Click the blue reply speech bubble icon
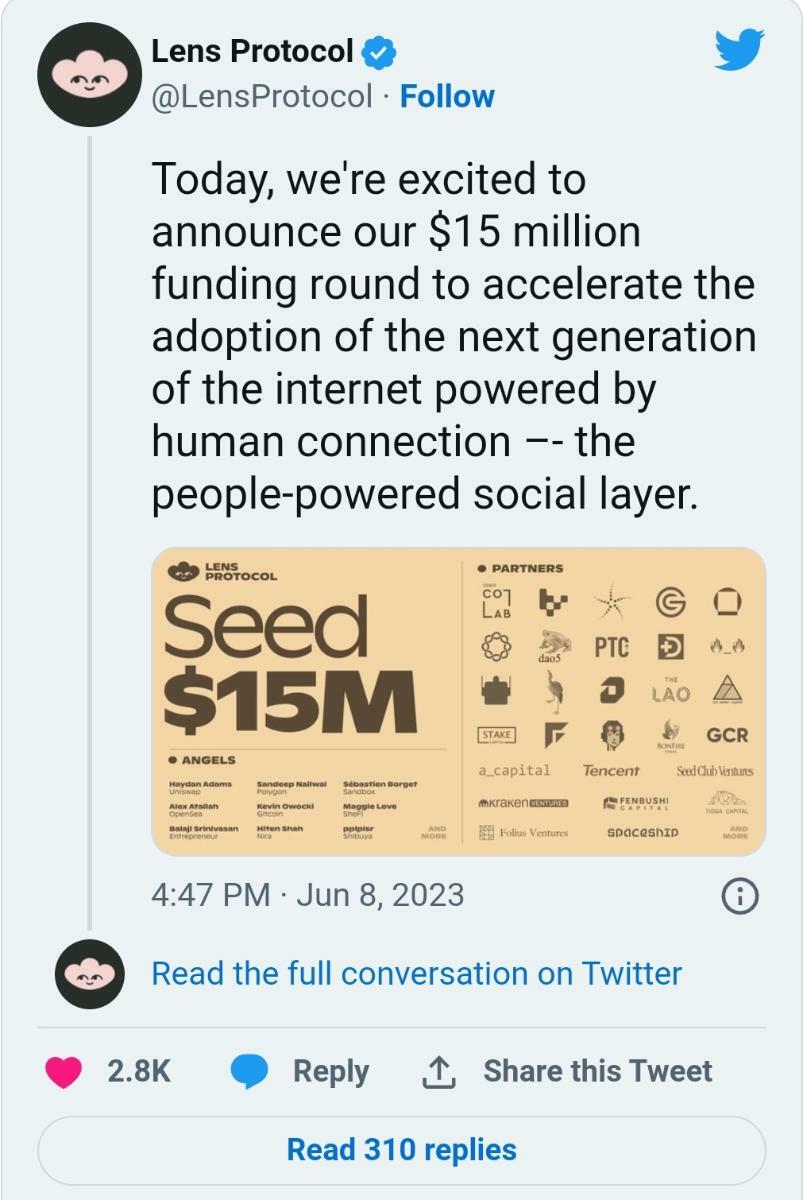 [x=249, y=1071]
